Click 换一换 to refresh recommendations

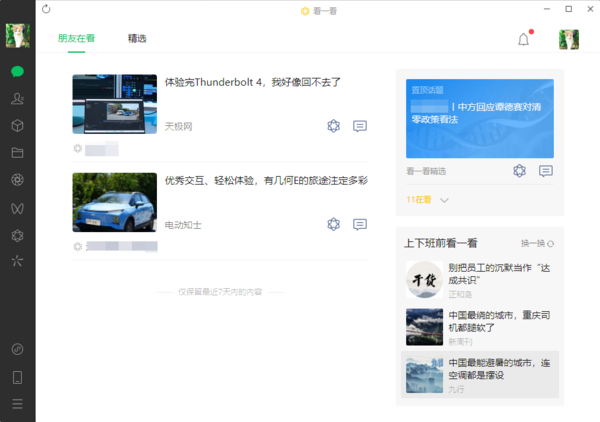537,243
